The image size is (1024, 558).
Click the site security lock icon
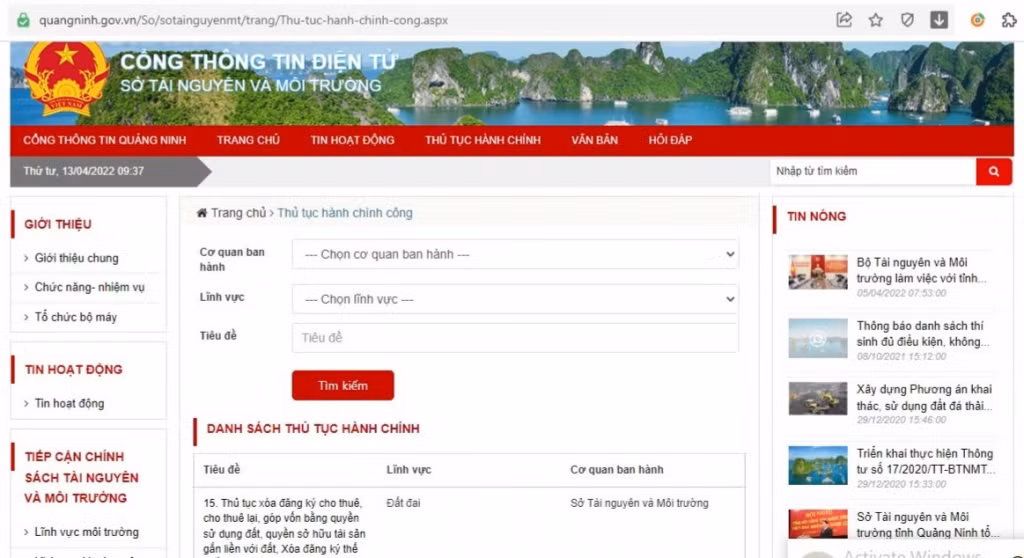point(23,20)
